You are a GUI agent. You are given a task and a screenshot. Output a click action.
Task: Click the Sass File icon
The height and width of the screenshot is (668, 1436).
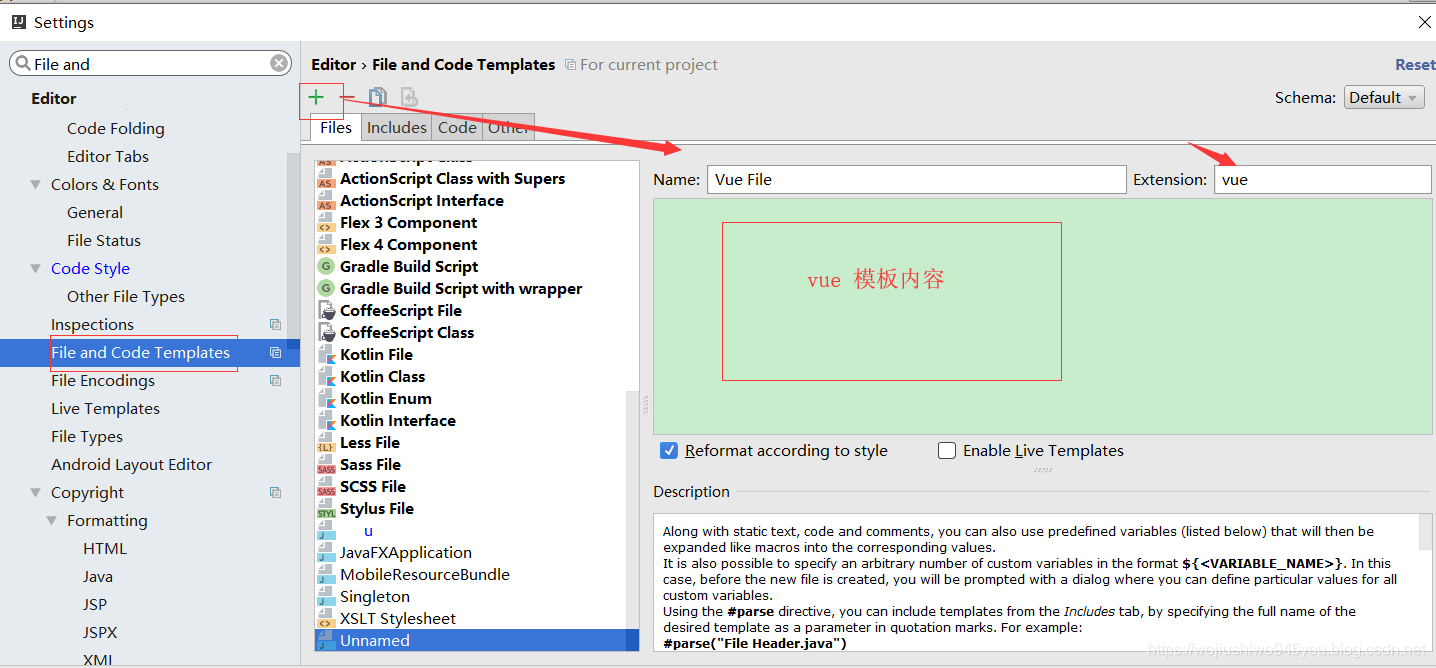tap(326, 464)
